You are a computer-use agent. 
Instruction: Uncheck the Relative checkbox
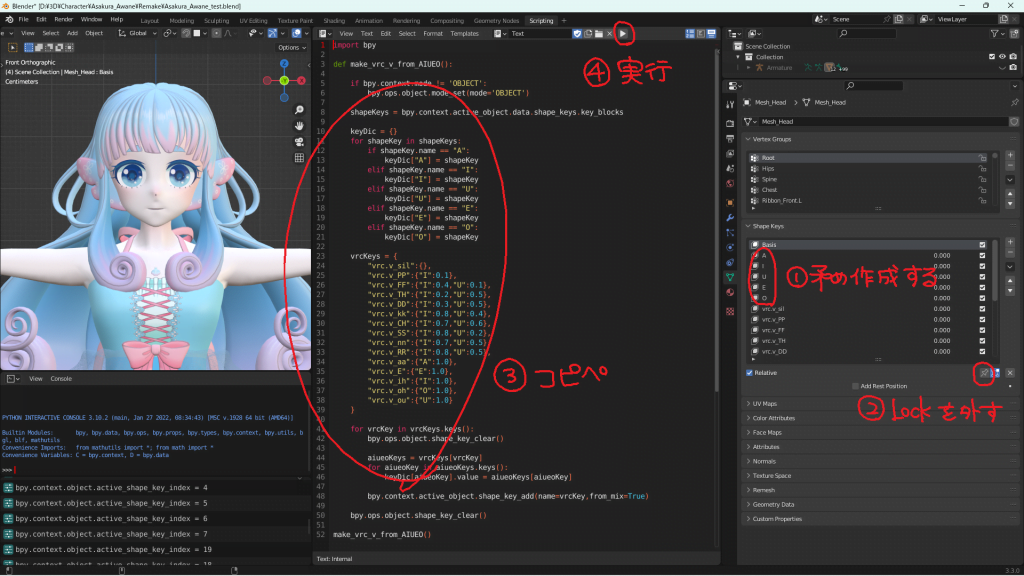tap(750, 373)
